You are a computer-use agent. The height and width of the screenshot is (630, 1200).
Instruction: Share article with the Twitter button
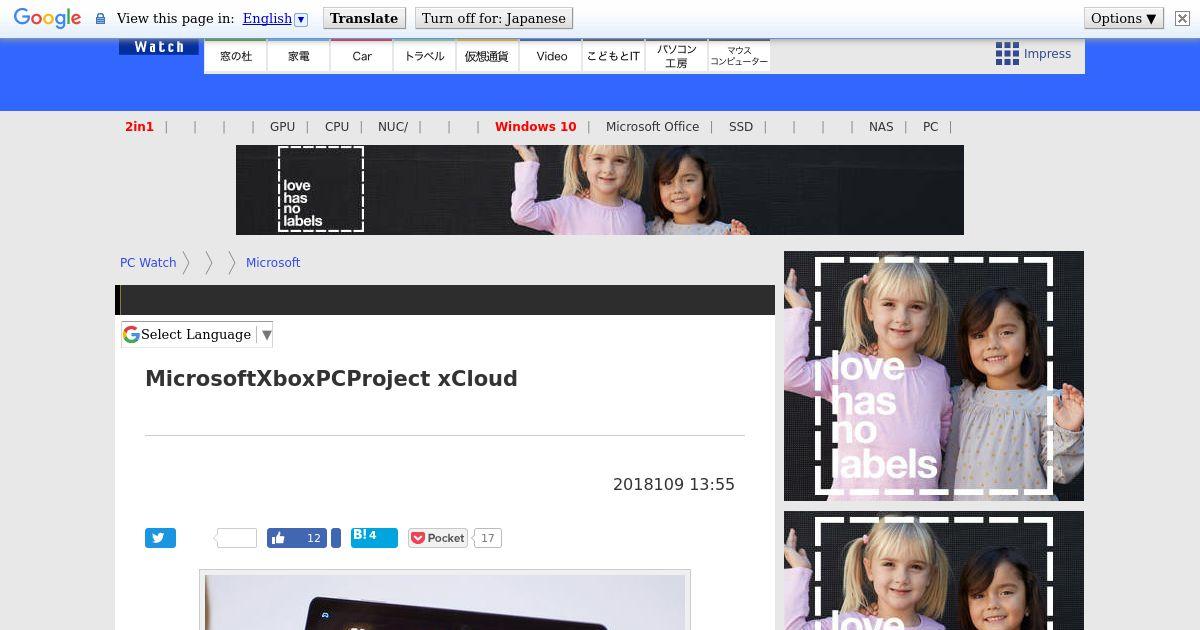(160, 538)
